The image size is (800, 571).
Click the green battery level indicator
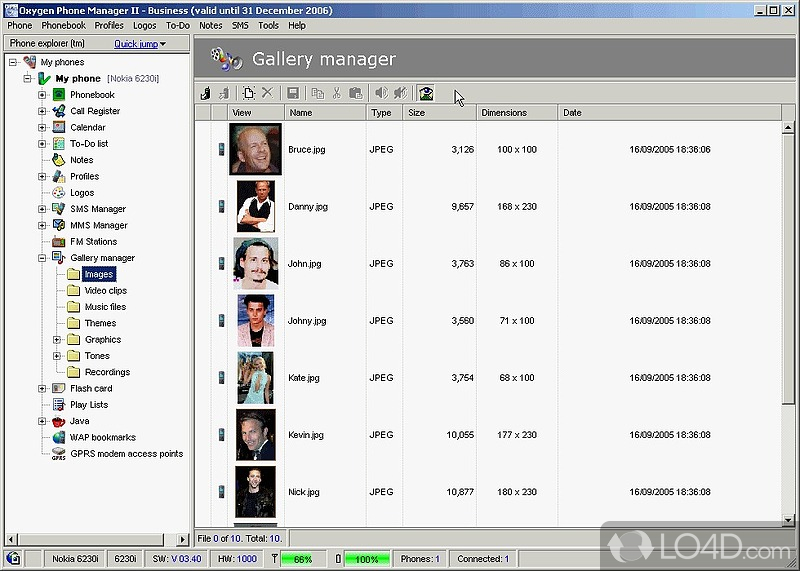pos(366,559)
